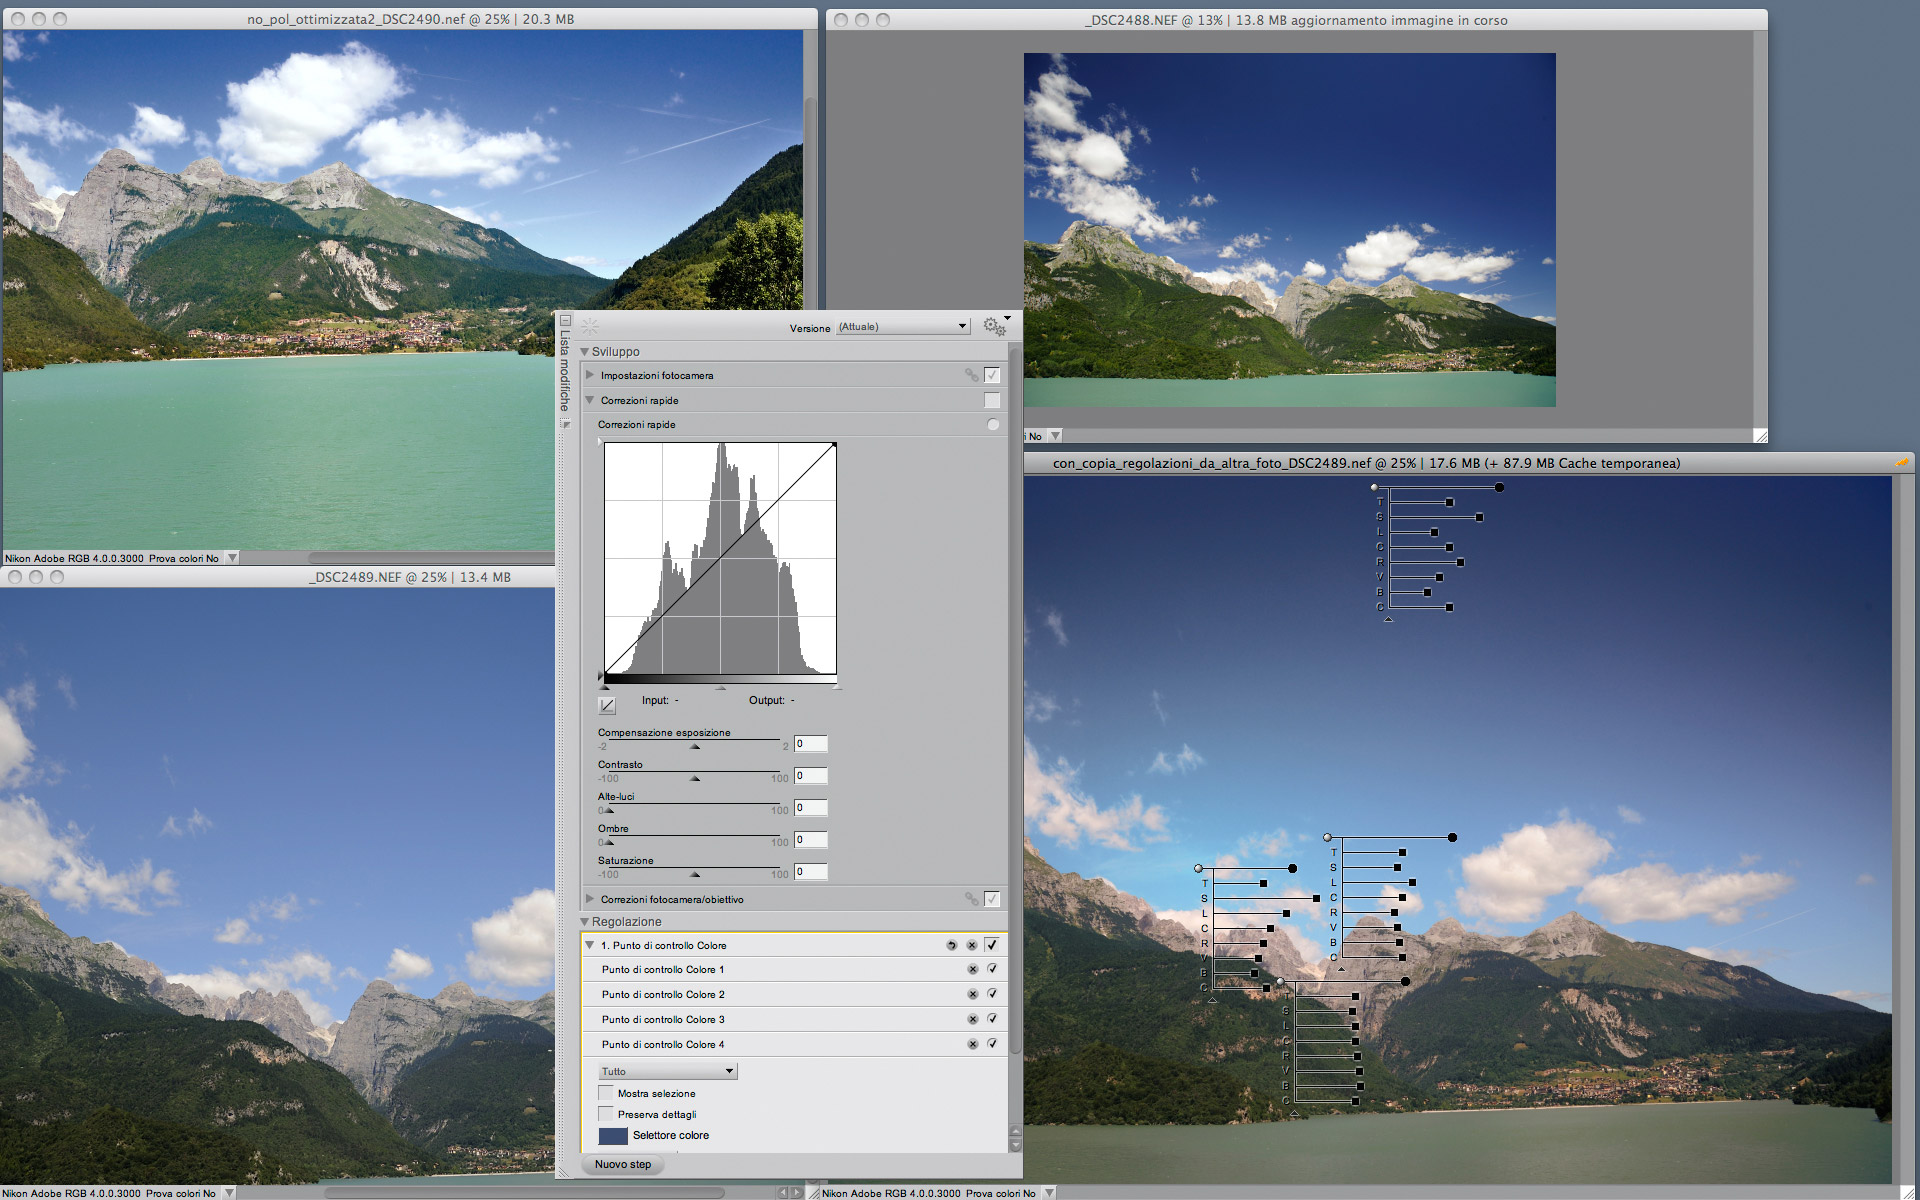This screenshot has width=1920, height=1200.
Task: Open Prova colori dropdown in con_copia window
Action: 1049,1193
